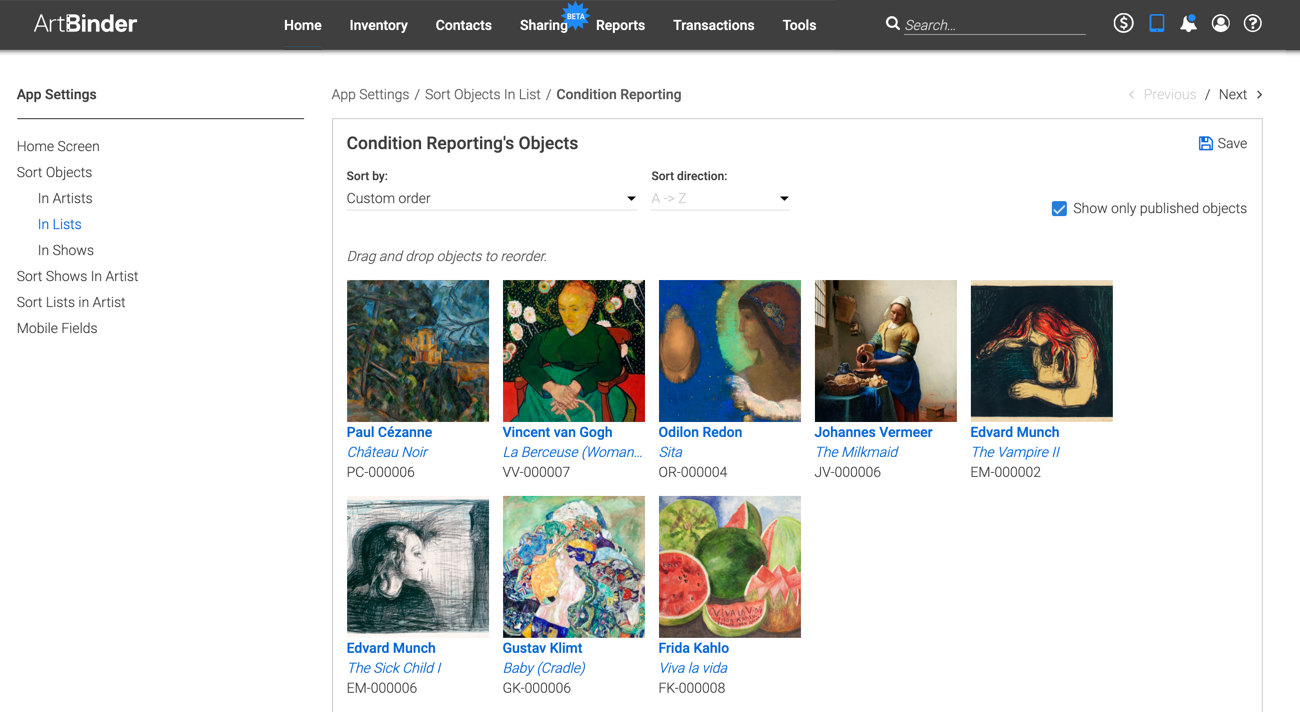Click the Sort Objects In List breadcrumb
Viewport: 1300px width, 712px height.
(x=482, y=94)
